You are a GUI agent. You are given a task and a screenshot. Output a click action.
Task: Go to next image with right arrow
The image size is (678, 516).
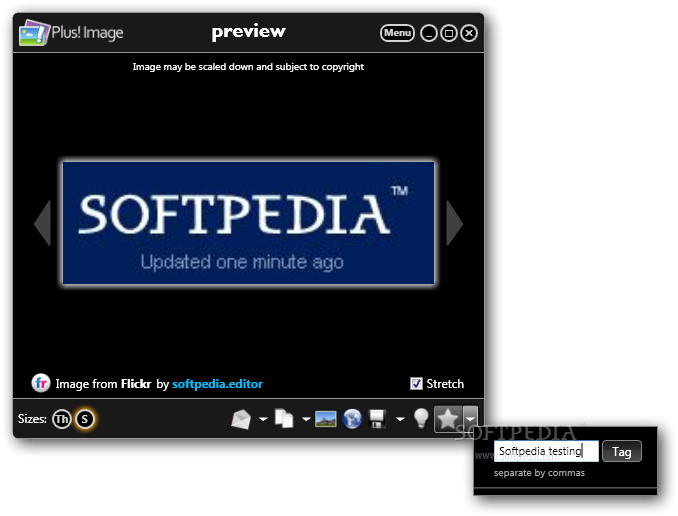point(454,223)
